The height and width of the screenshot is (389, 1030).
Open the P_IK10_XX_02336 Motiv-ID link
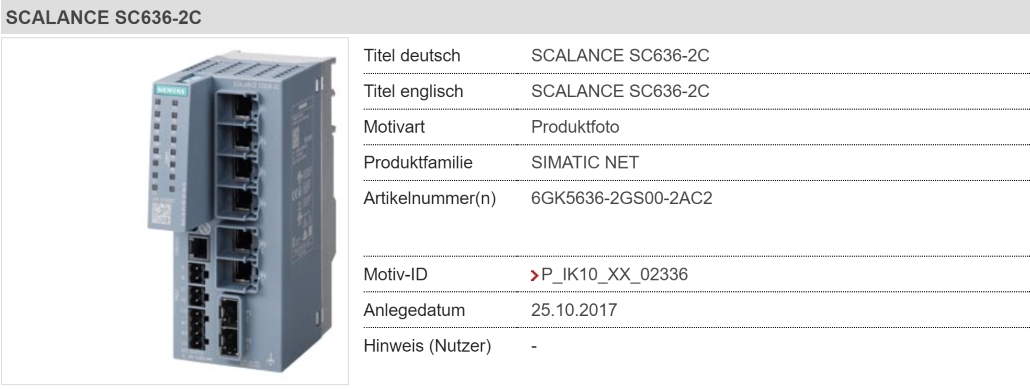pos(614,275)
